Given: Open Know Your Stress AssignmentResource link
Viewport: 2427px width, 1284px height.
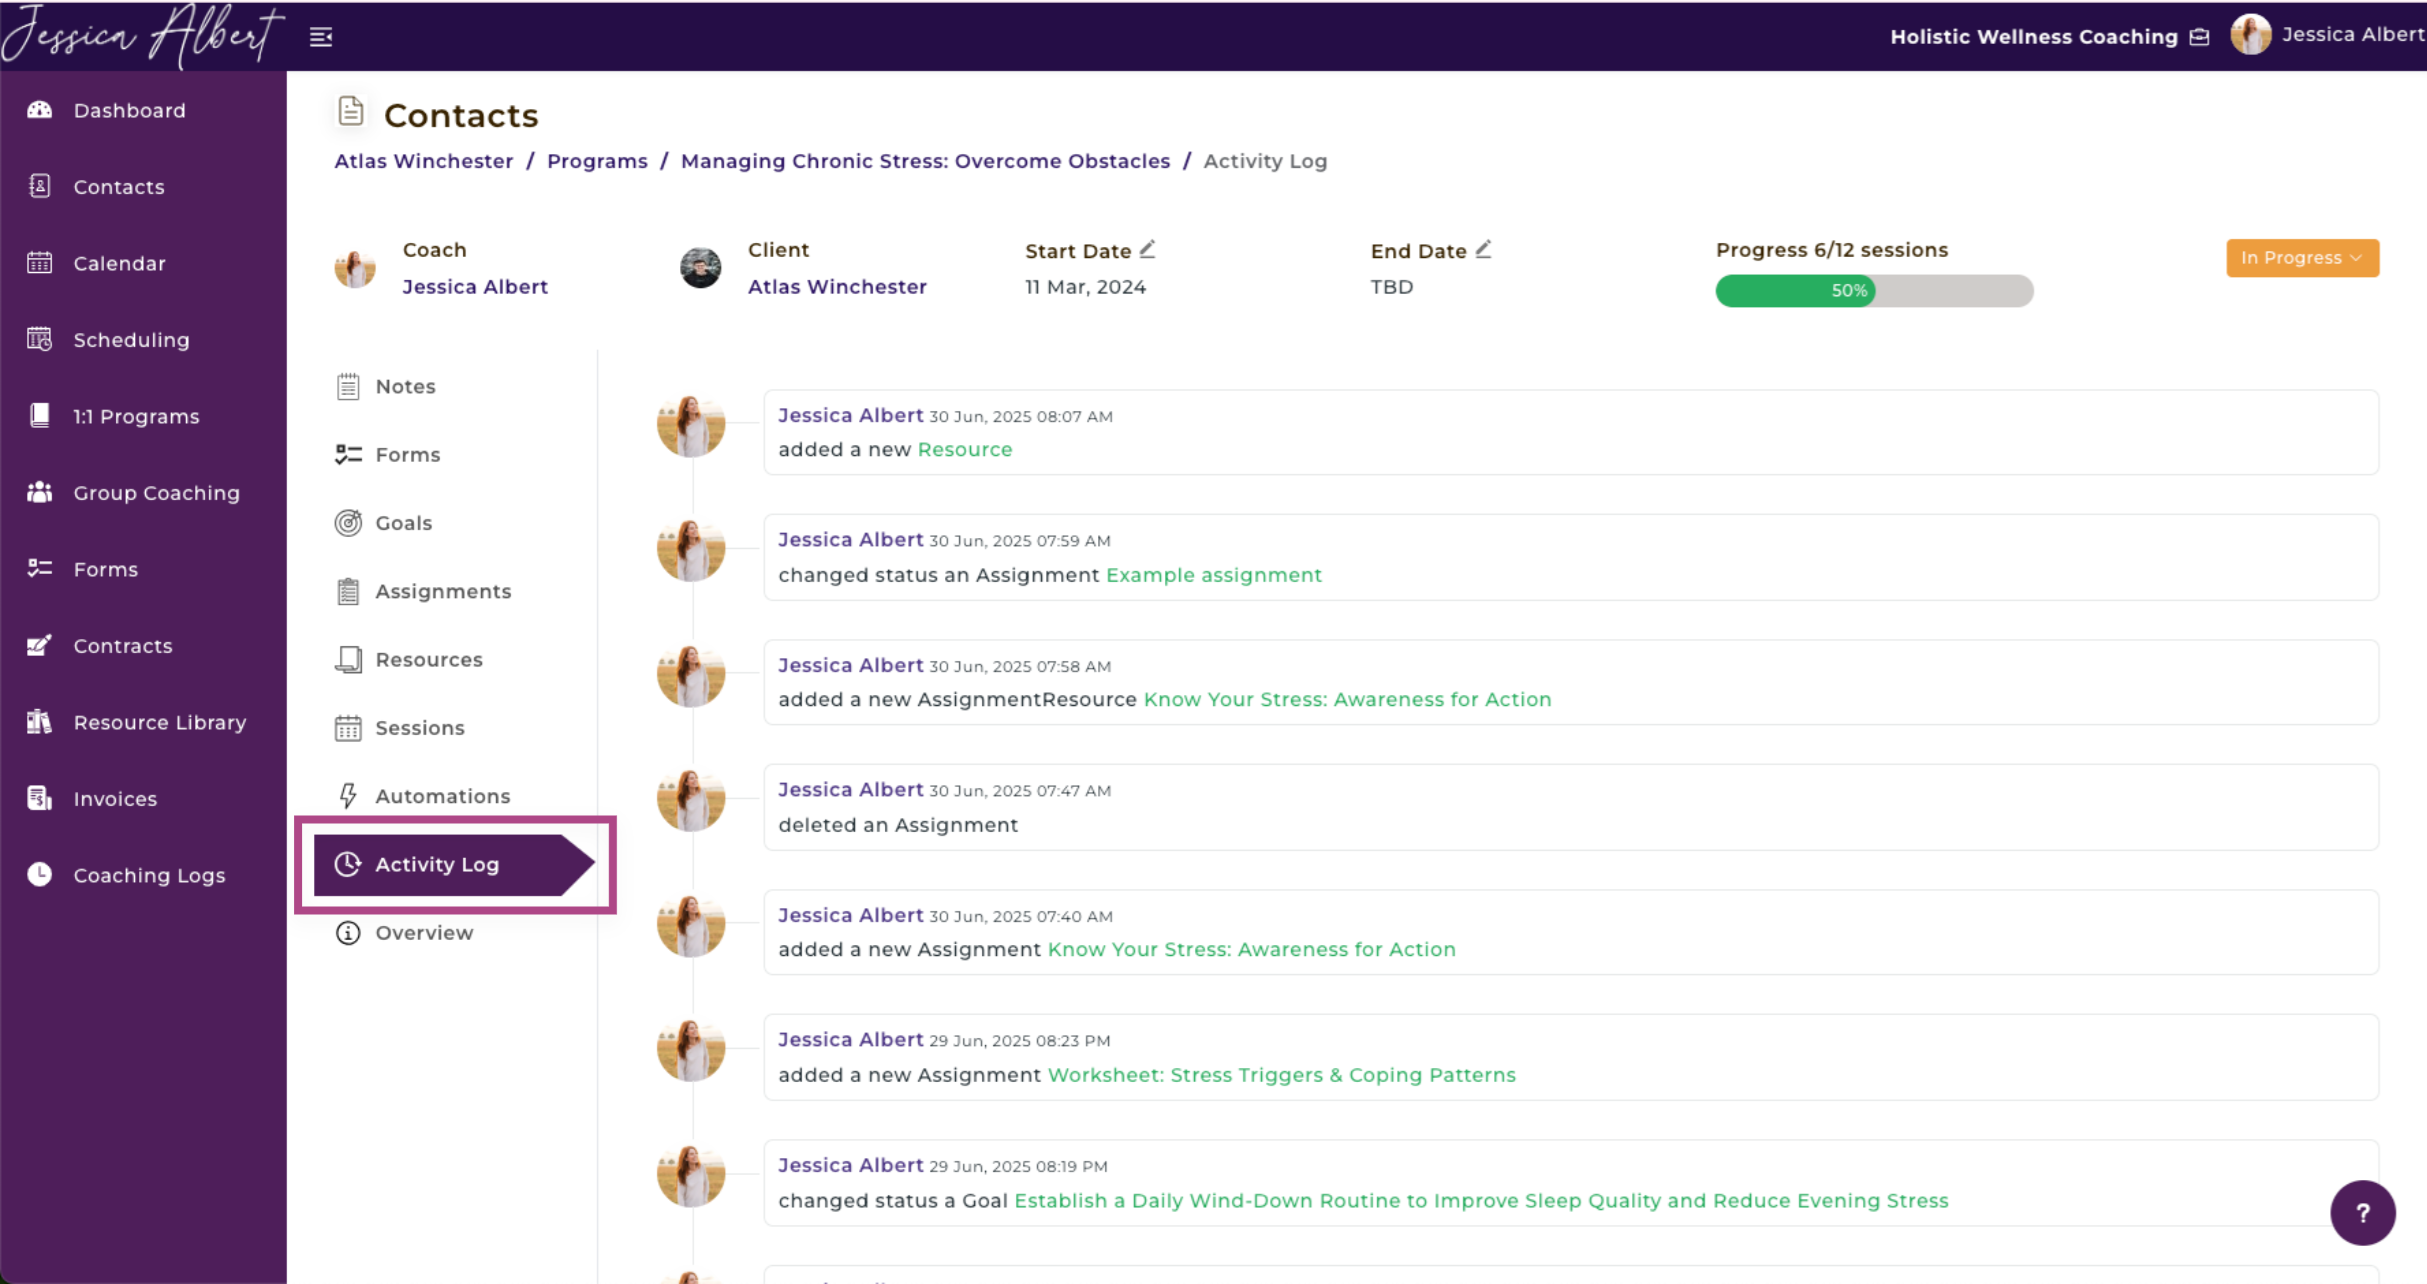Looking at the screenshot, I should click(x=1347, y=699).
